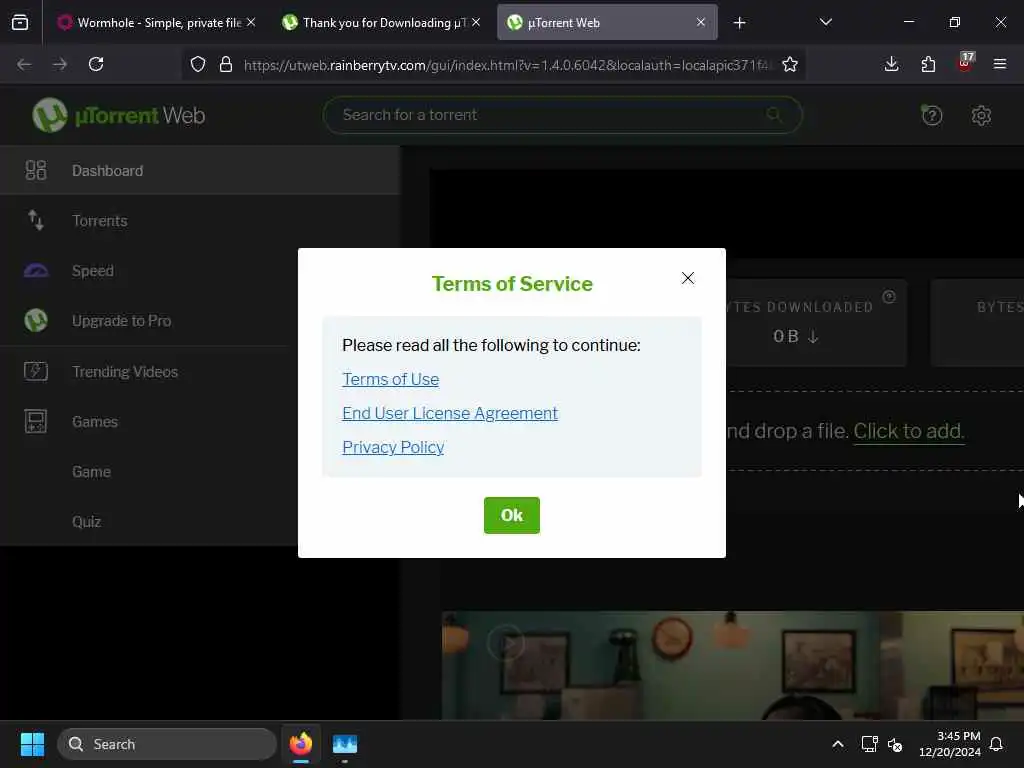
Task: Click the site security padlock icon
Action: coord(226,64)
